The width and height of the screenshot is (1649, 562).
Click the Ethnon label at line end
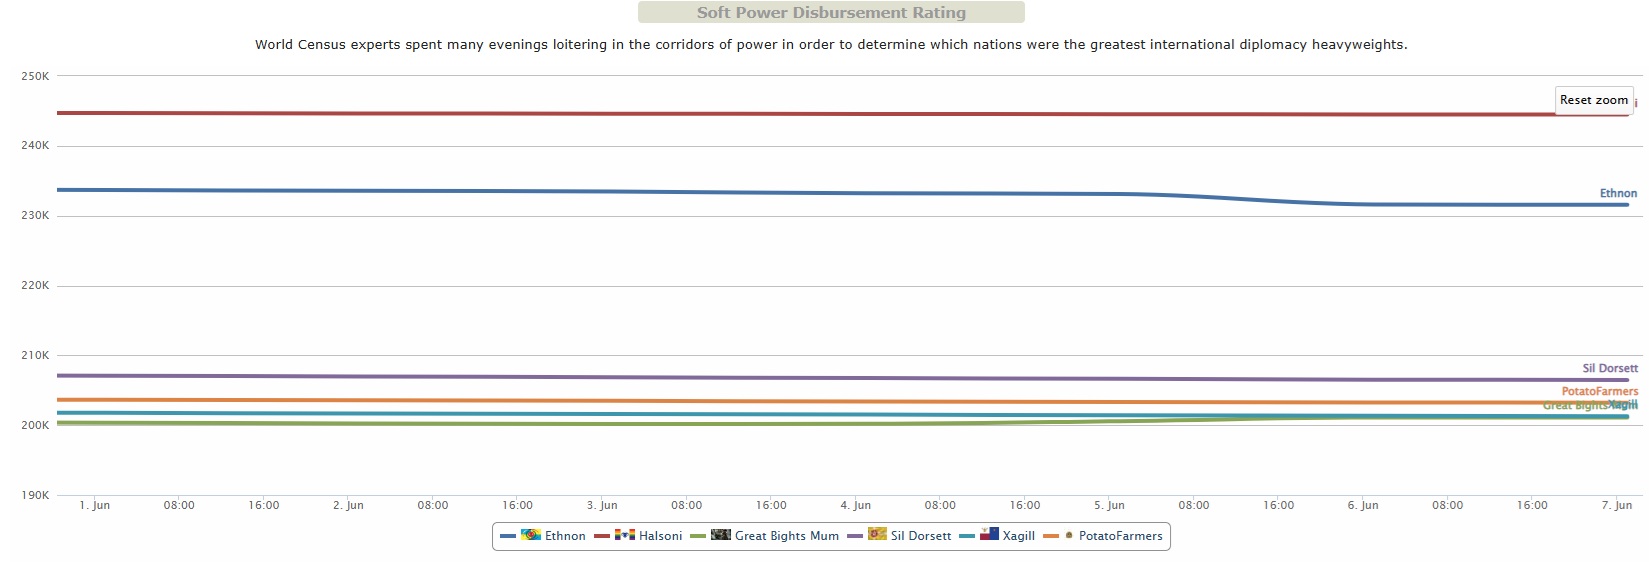coord(1618,194)
